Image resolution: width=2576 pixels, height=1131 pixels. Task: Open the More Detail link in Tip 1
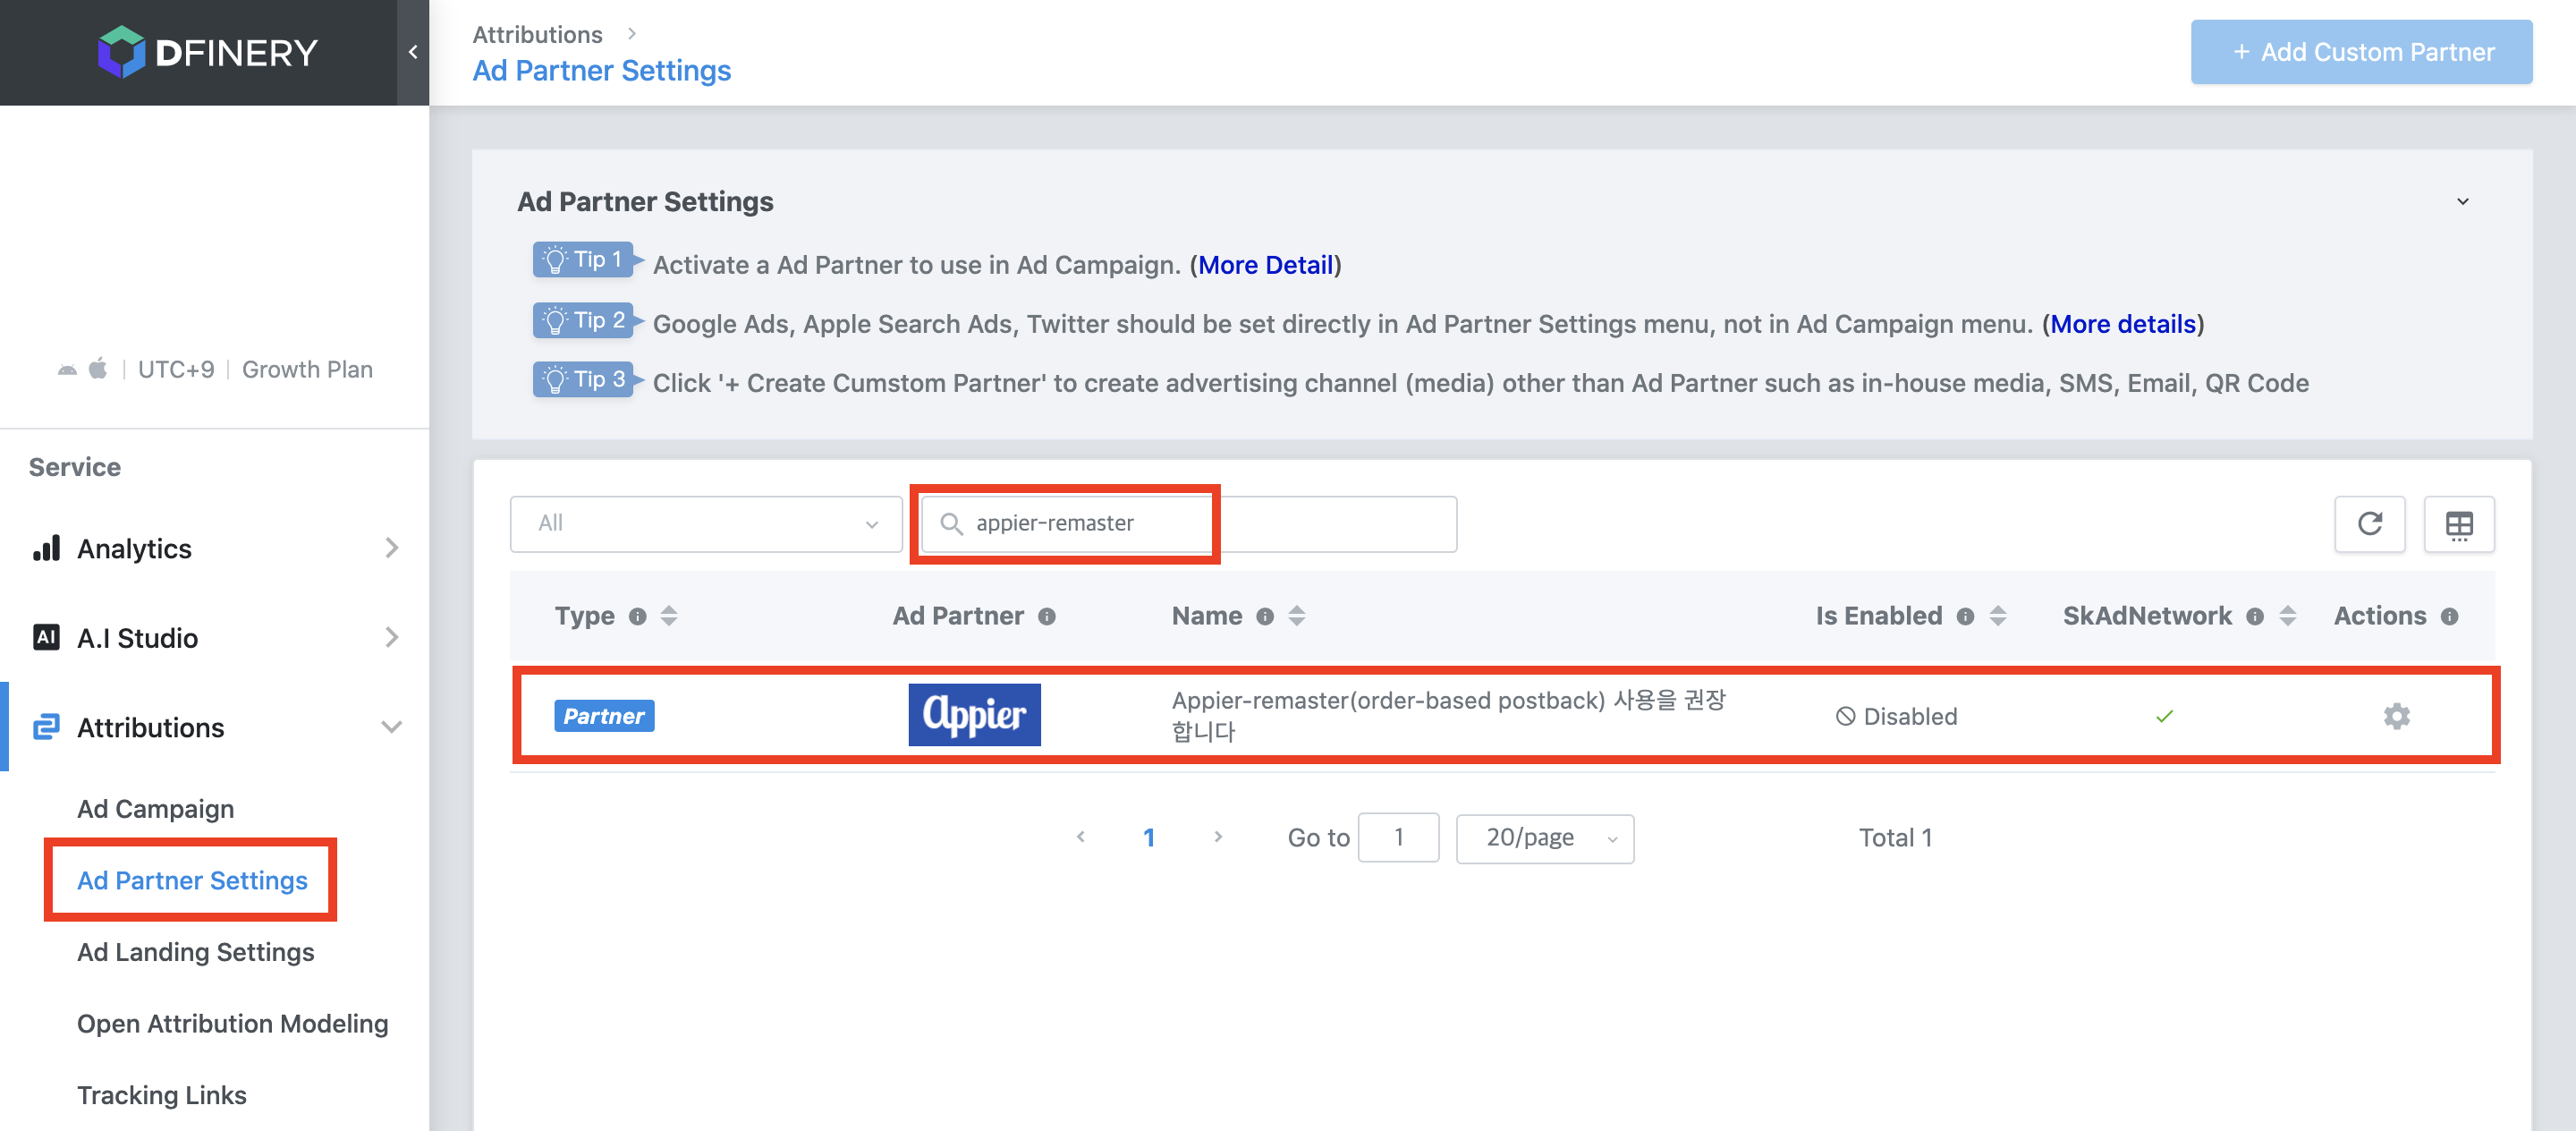pos(1265,265)
